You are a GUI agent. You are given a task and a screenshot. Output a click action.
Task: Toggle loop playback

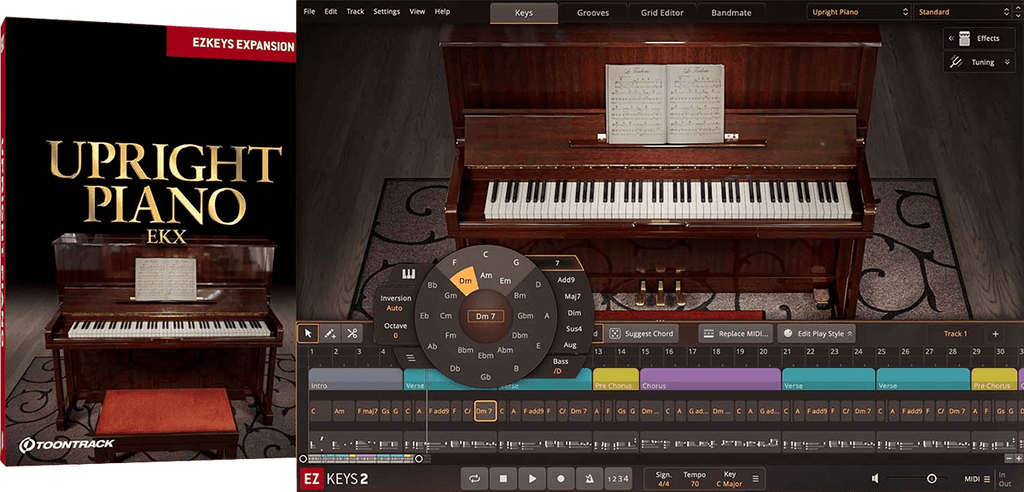pos(475,479)
